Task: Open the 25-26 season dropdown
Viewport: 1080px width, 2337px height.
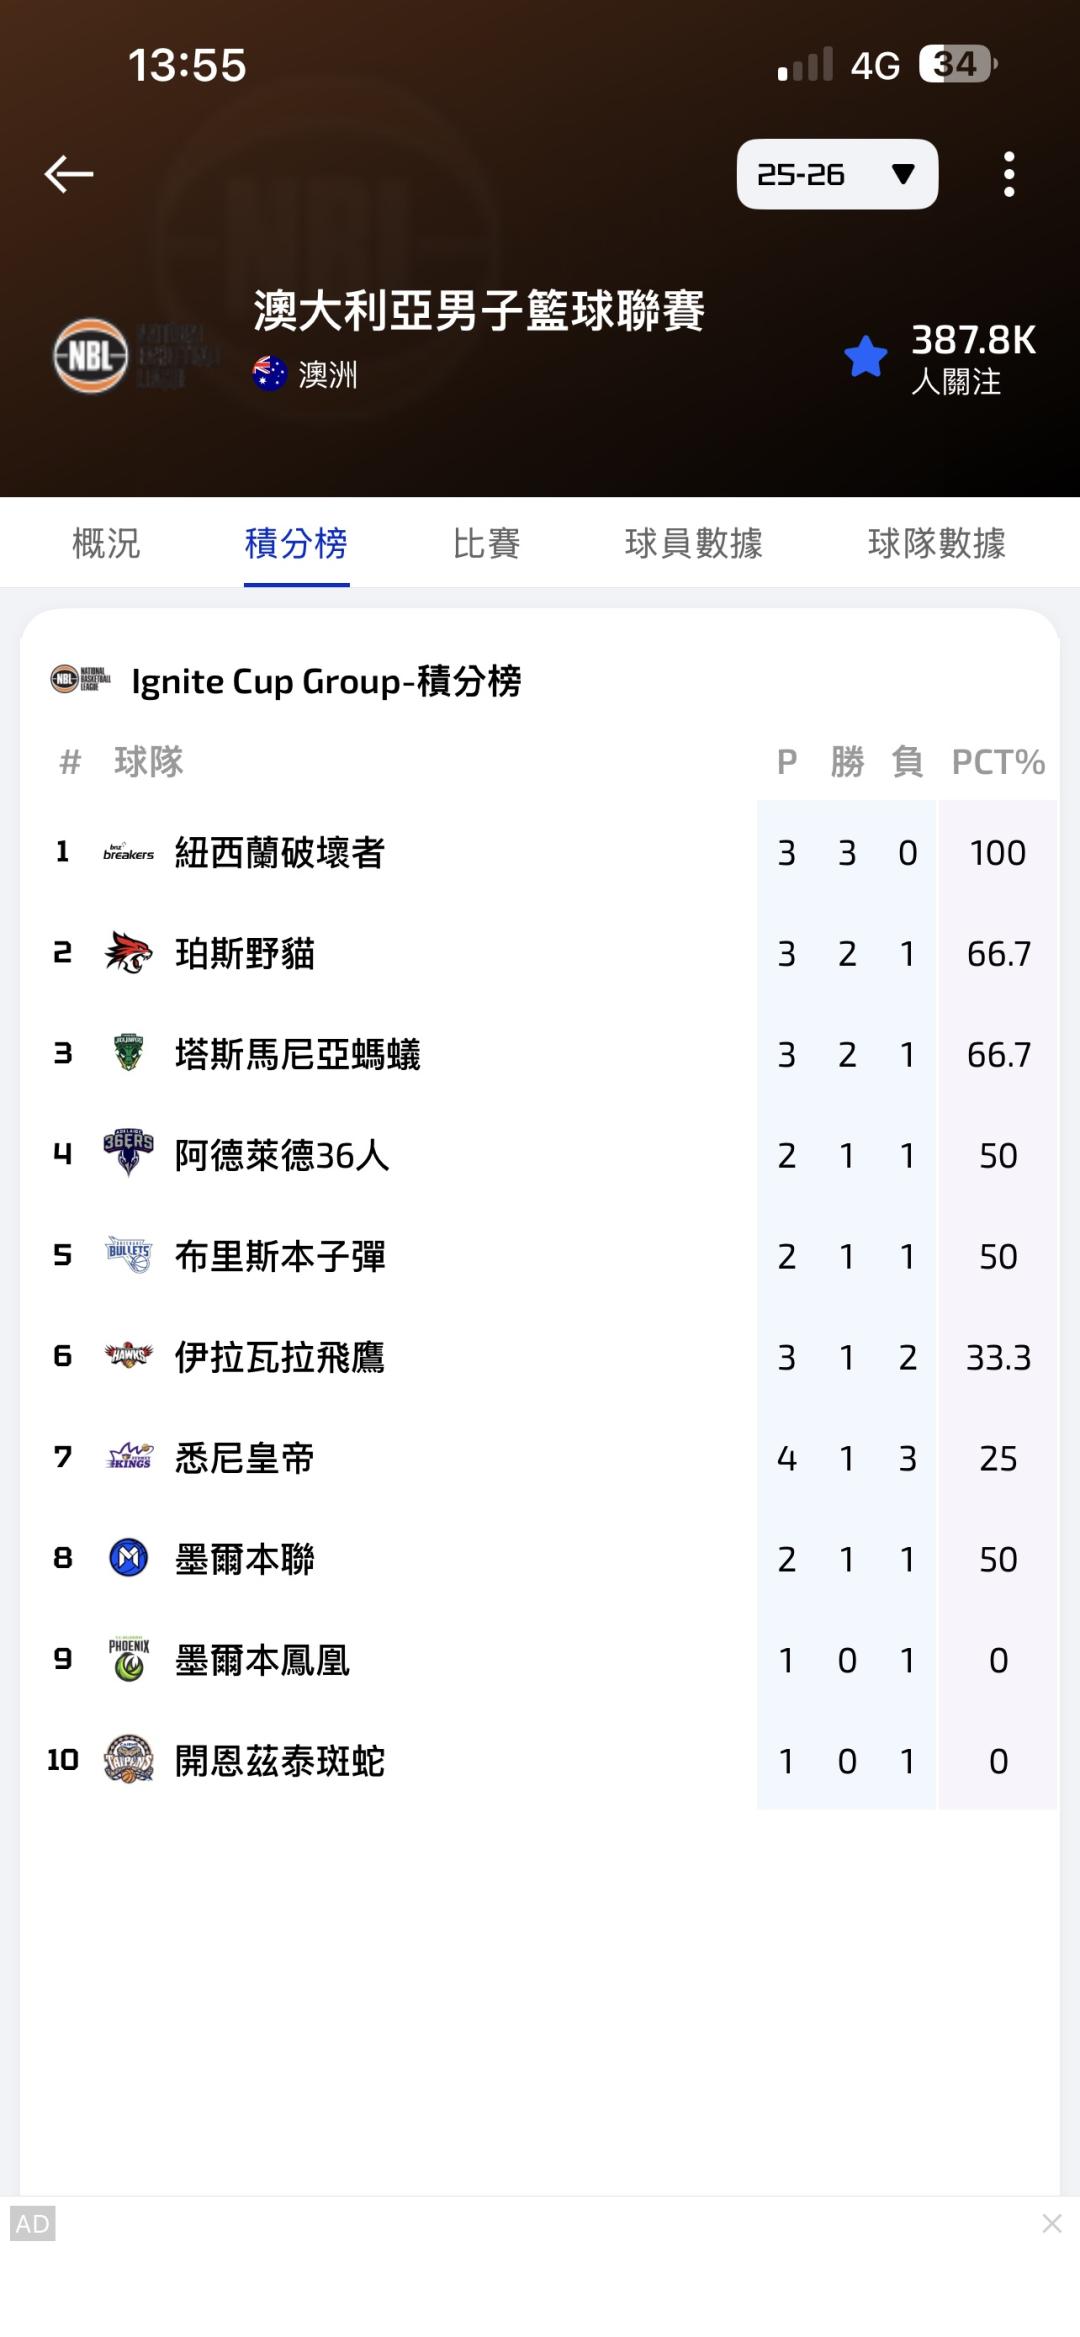Action: (x=837, y=174)
